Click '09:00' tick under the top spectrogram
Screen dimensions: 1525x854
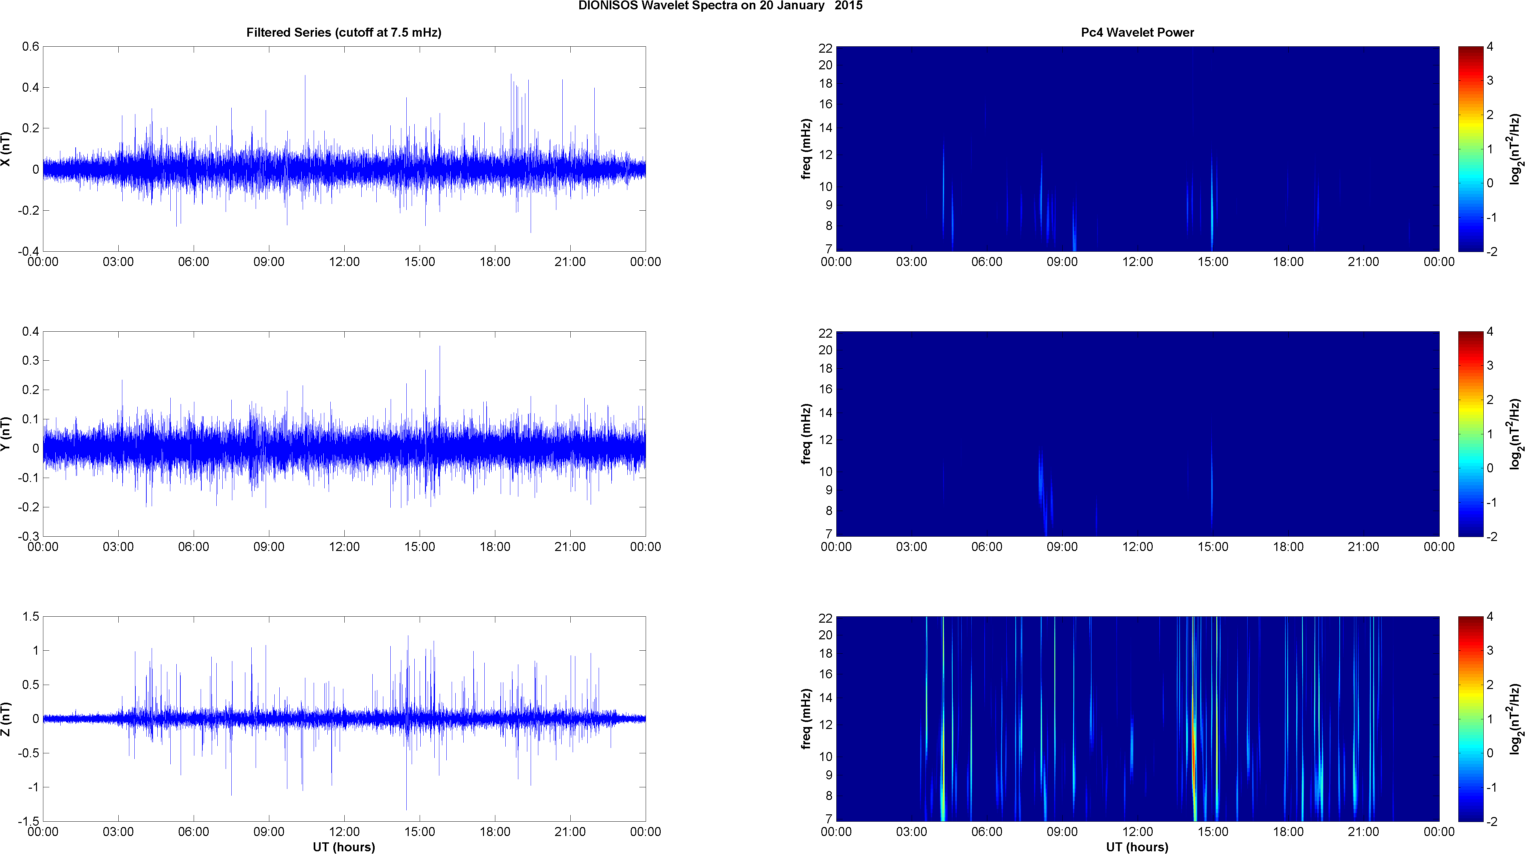[x=1062, y=262]
